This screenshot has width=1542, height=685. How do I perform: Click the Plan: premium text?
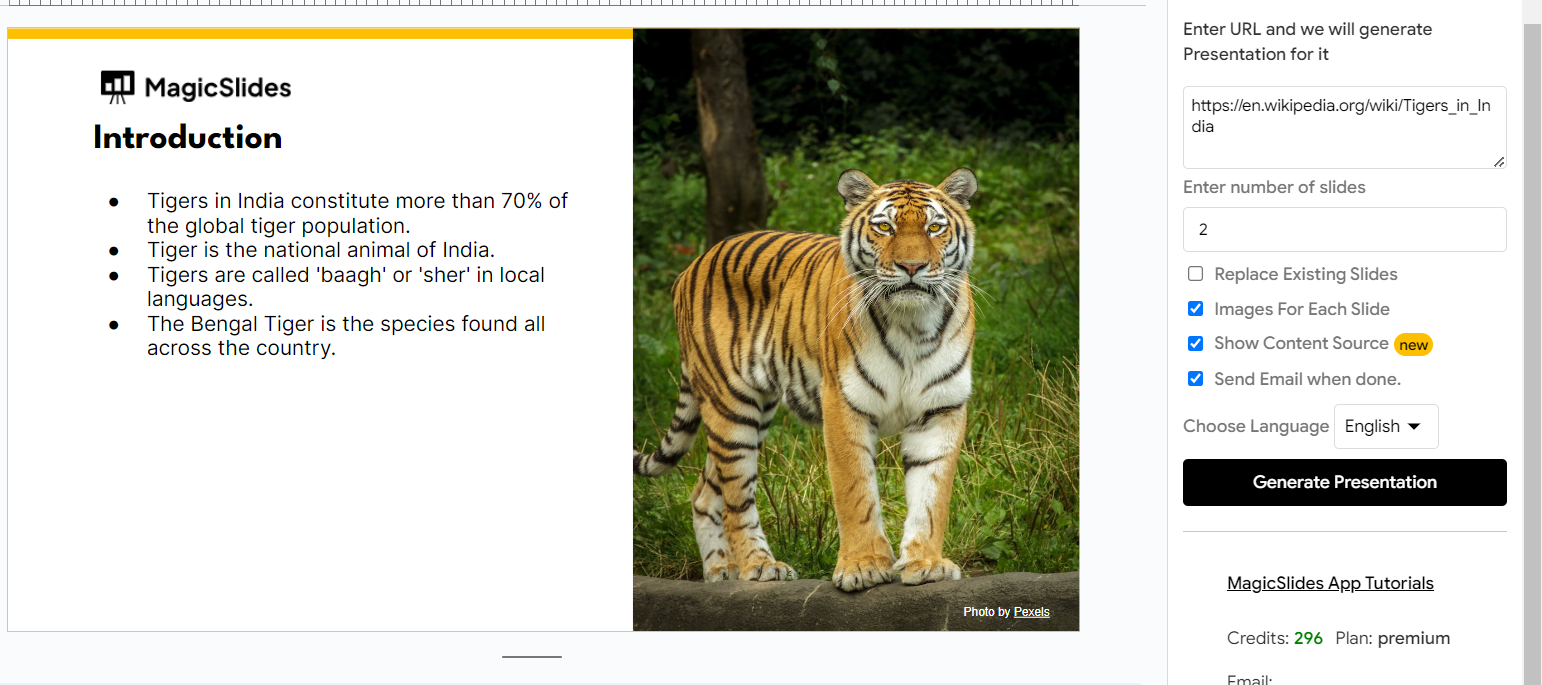tap(1392, 638)
